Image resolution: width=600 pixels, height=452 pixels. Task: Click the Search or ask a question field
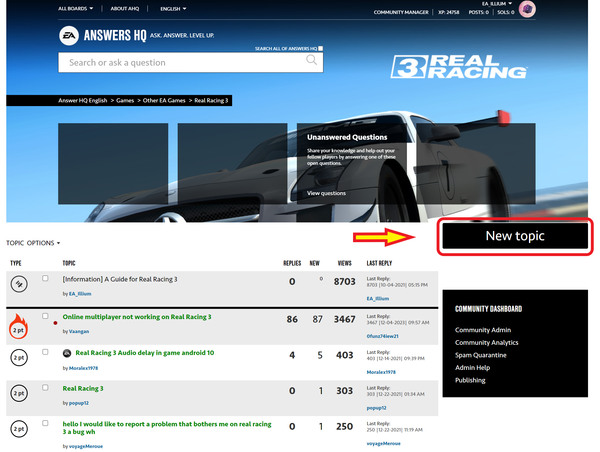[191, 62]
